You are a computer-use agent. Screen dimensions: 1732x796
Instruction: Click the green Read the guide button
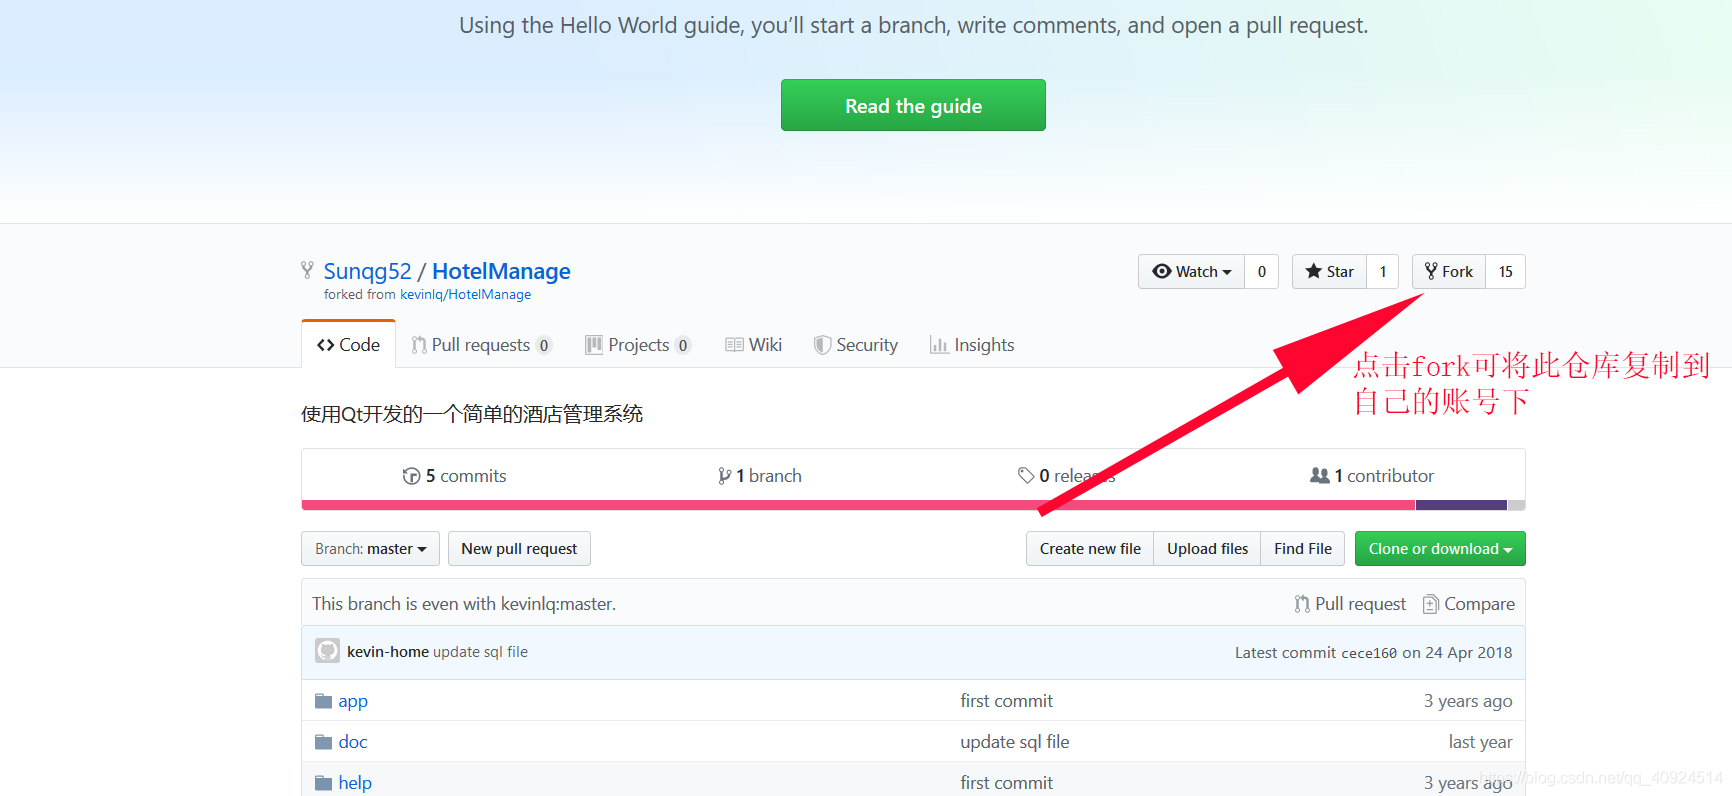pos(913,105)
